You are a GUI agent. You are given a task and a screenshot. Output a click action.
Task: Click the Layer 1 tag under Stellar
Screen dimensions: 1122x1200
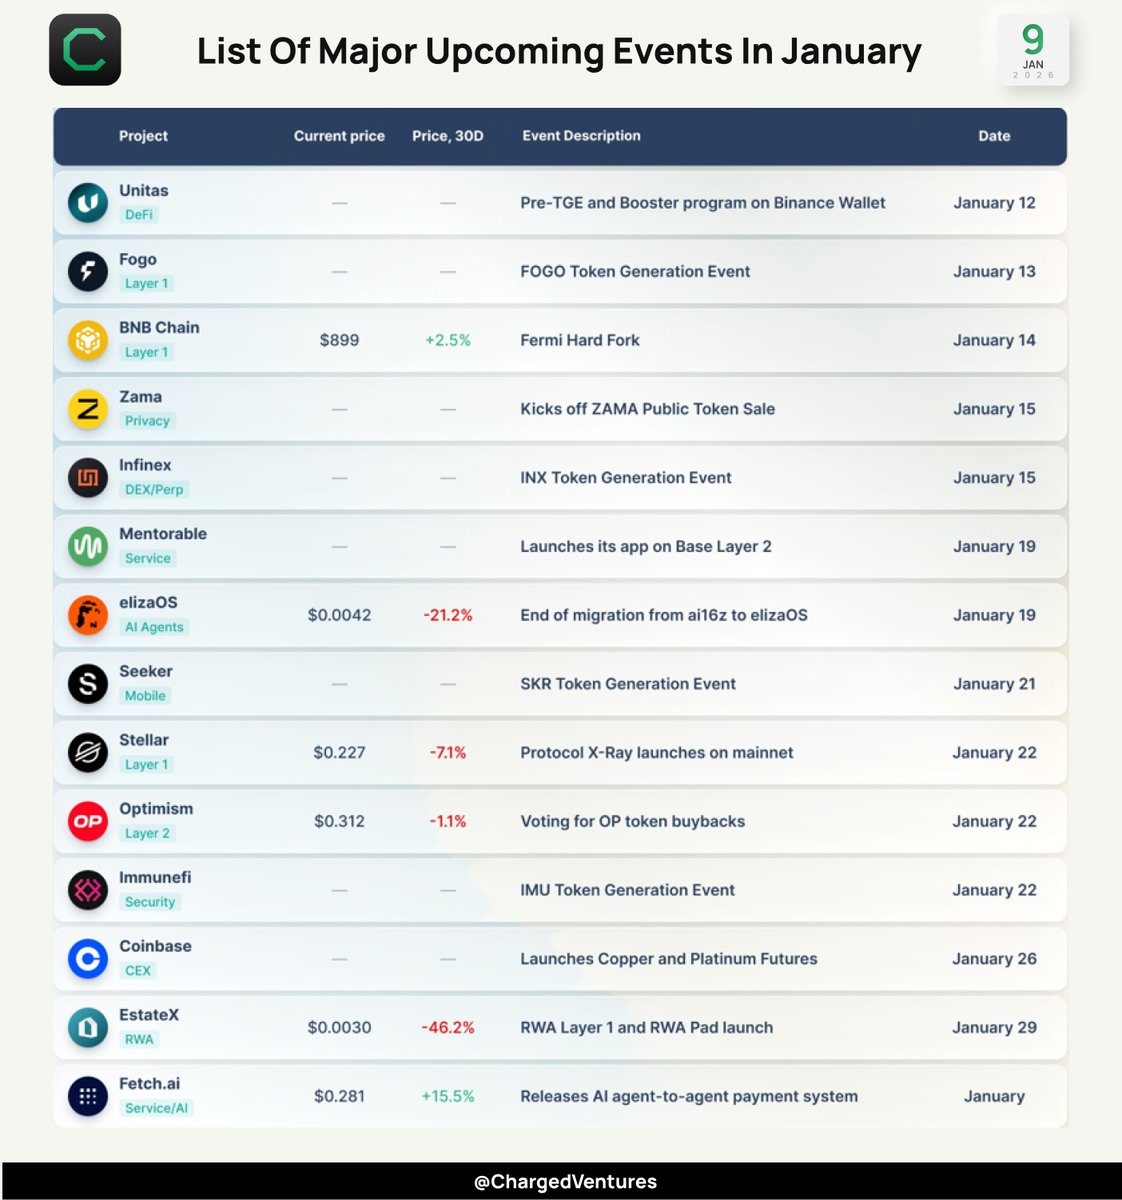[x=147, y=765]
